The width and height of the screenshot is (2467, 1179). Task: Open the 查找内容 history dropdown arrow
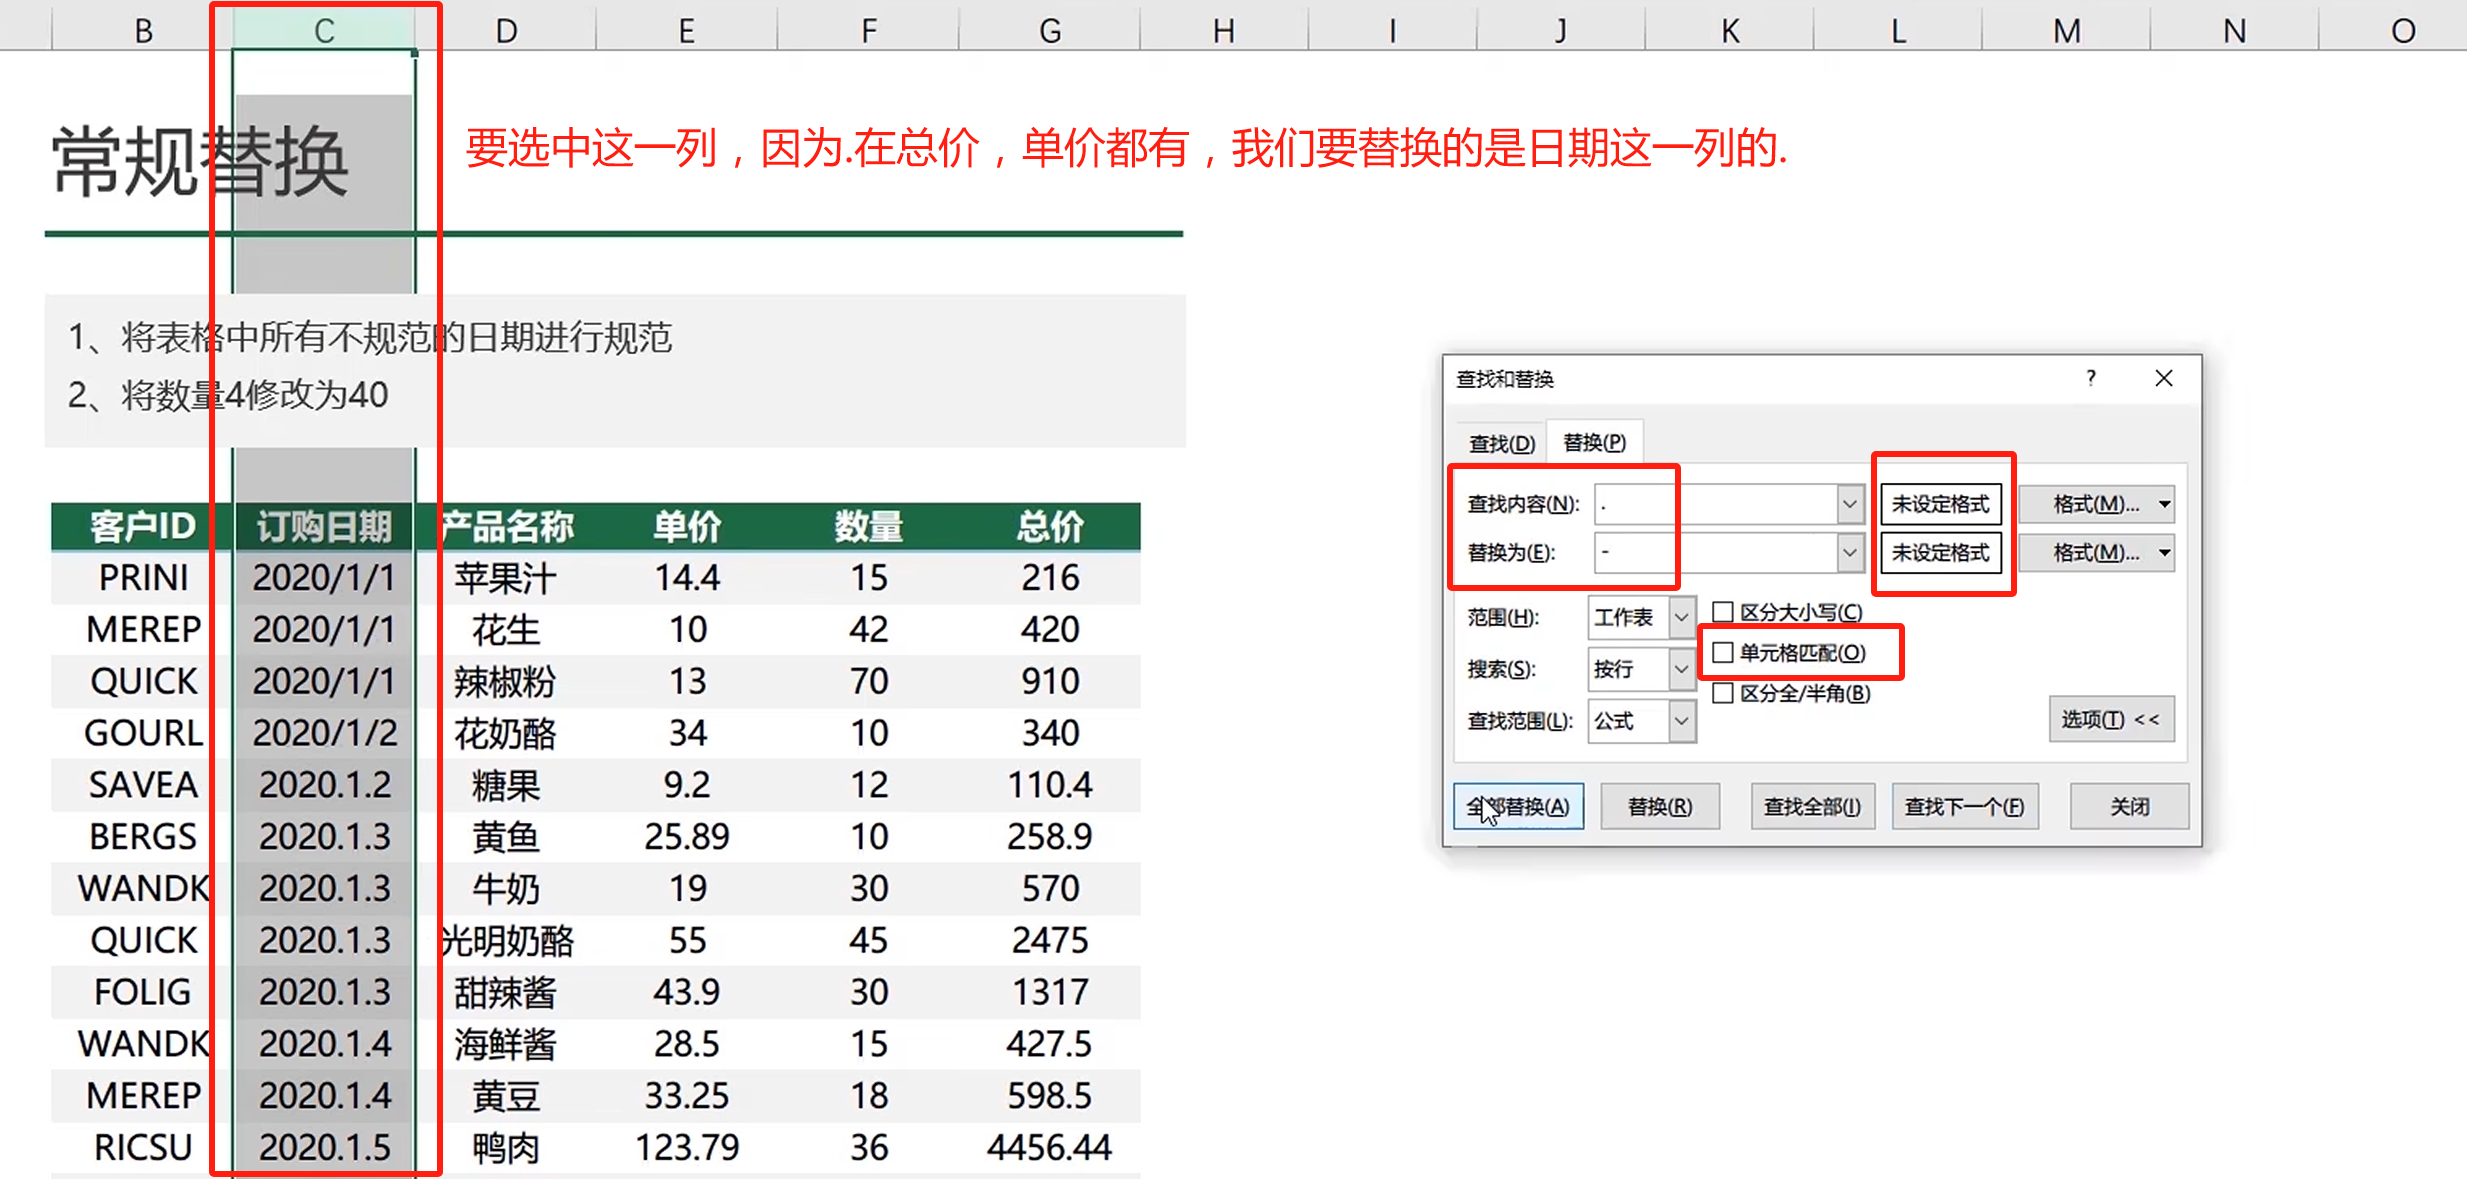tap(1850, 504)
